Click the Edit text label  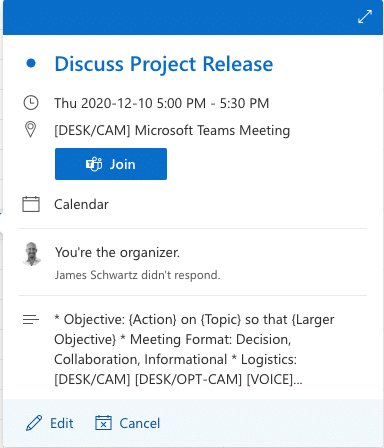click(62, 423)
